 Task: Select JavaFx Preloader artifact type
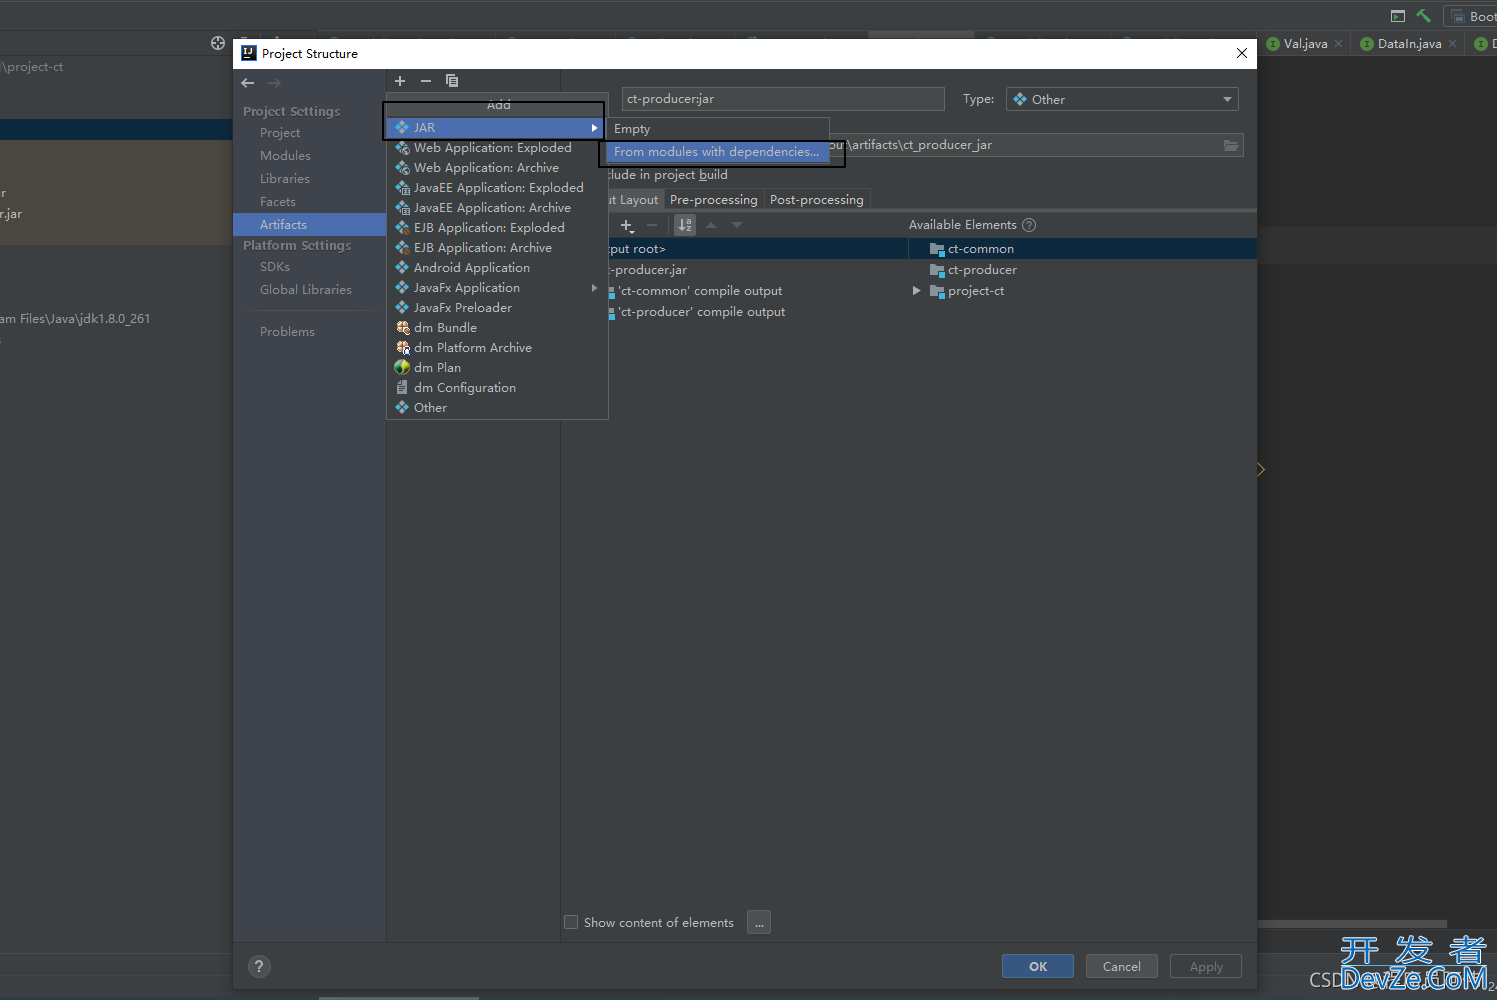[x=497, y=308]
